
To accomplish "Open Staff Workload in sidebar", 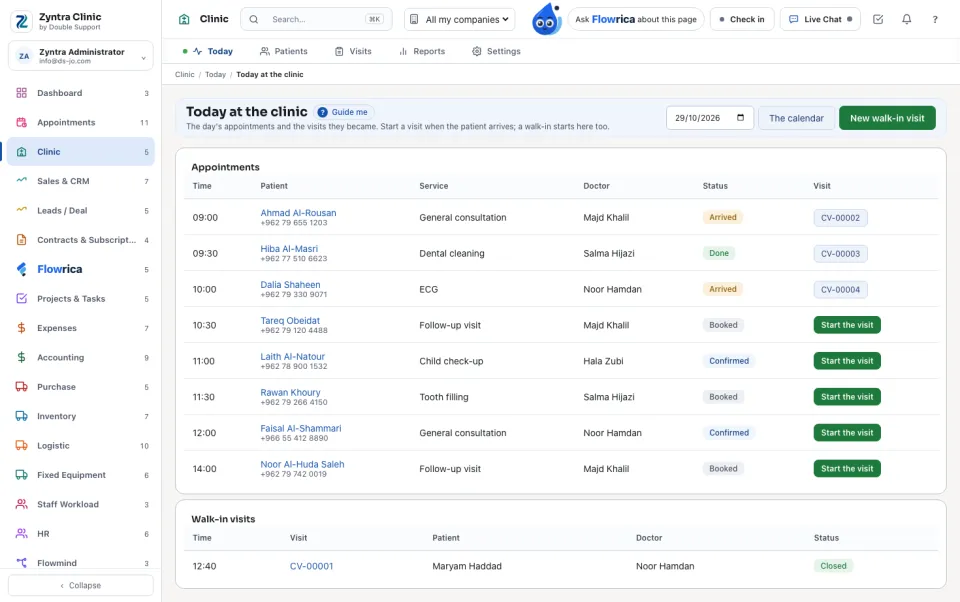I will click(81, 505).
